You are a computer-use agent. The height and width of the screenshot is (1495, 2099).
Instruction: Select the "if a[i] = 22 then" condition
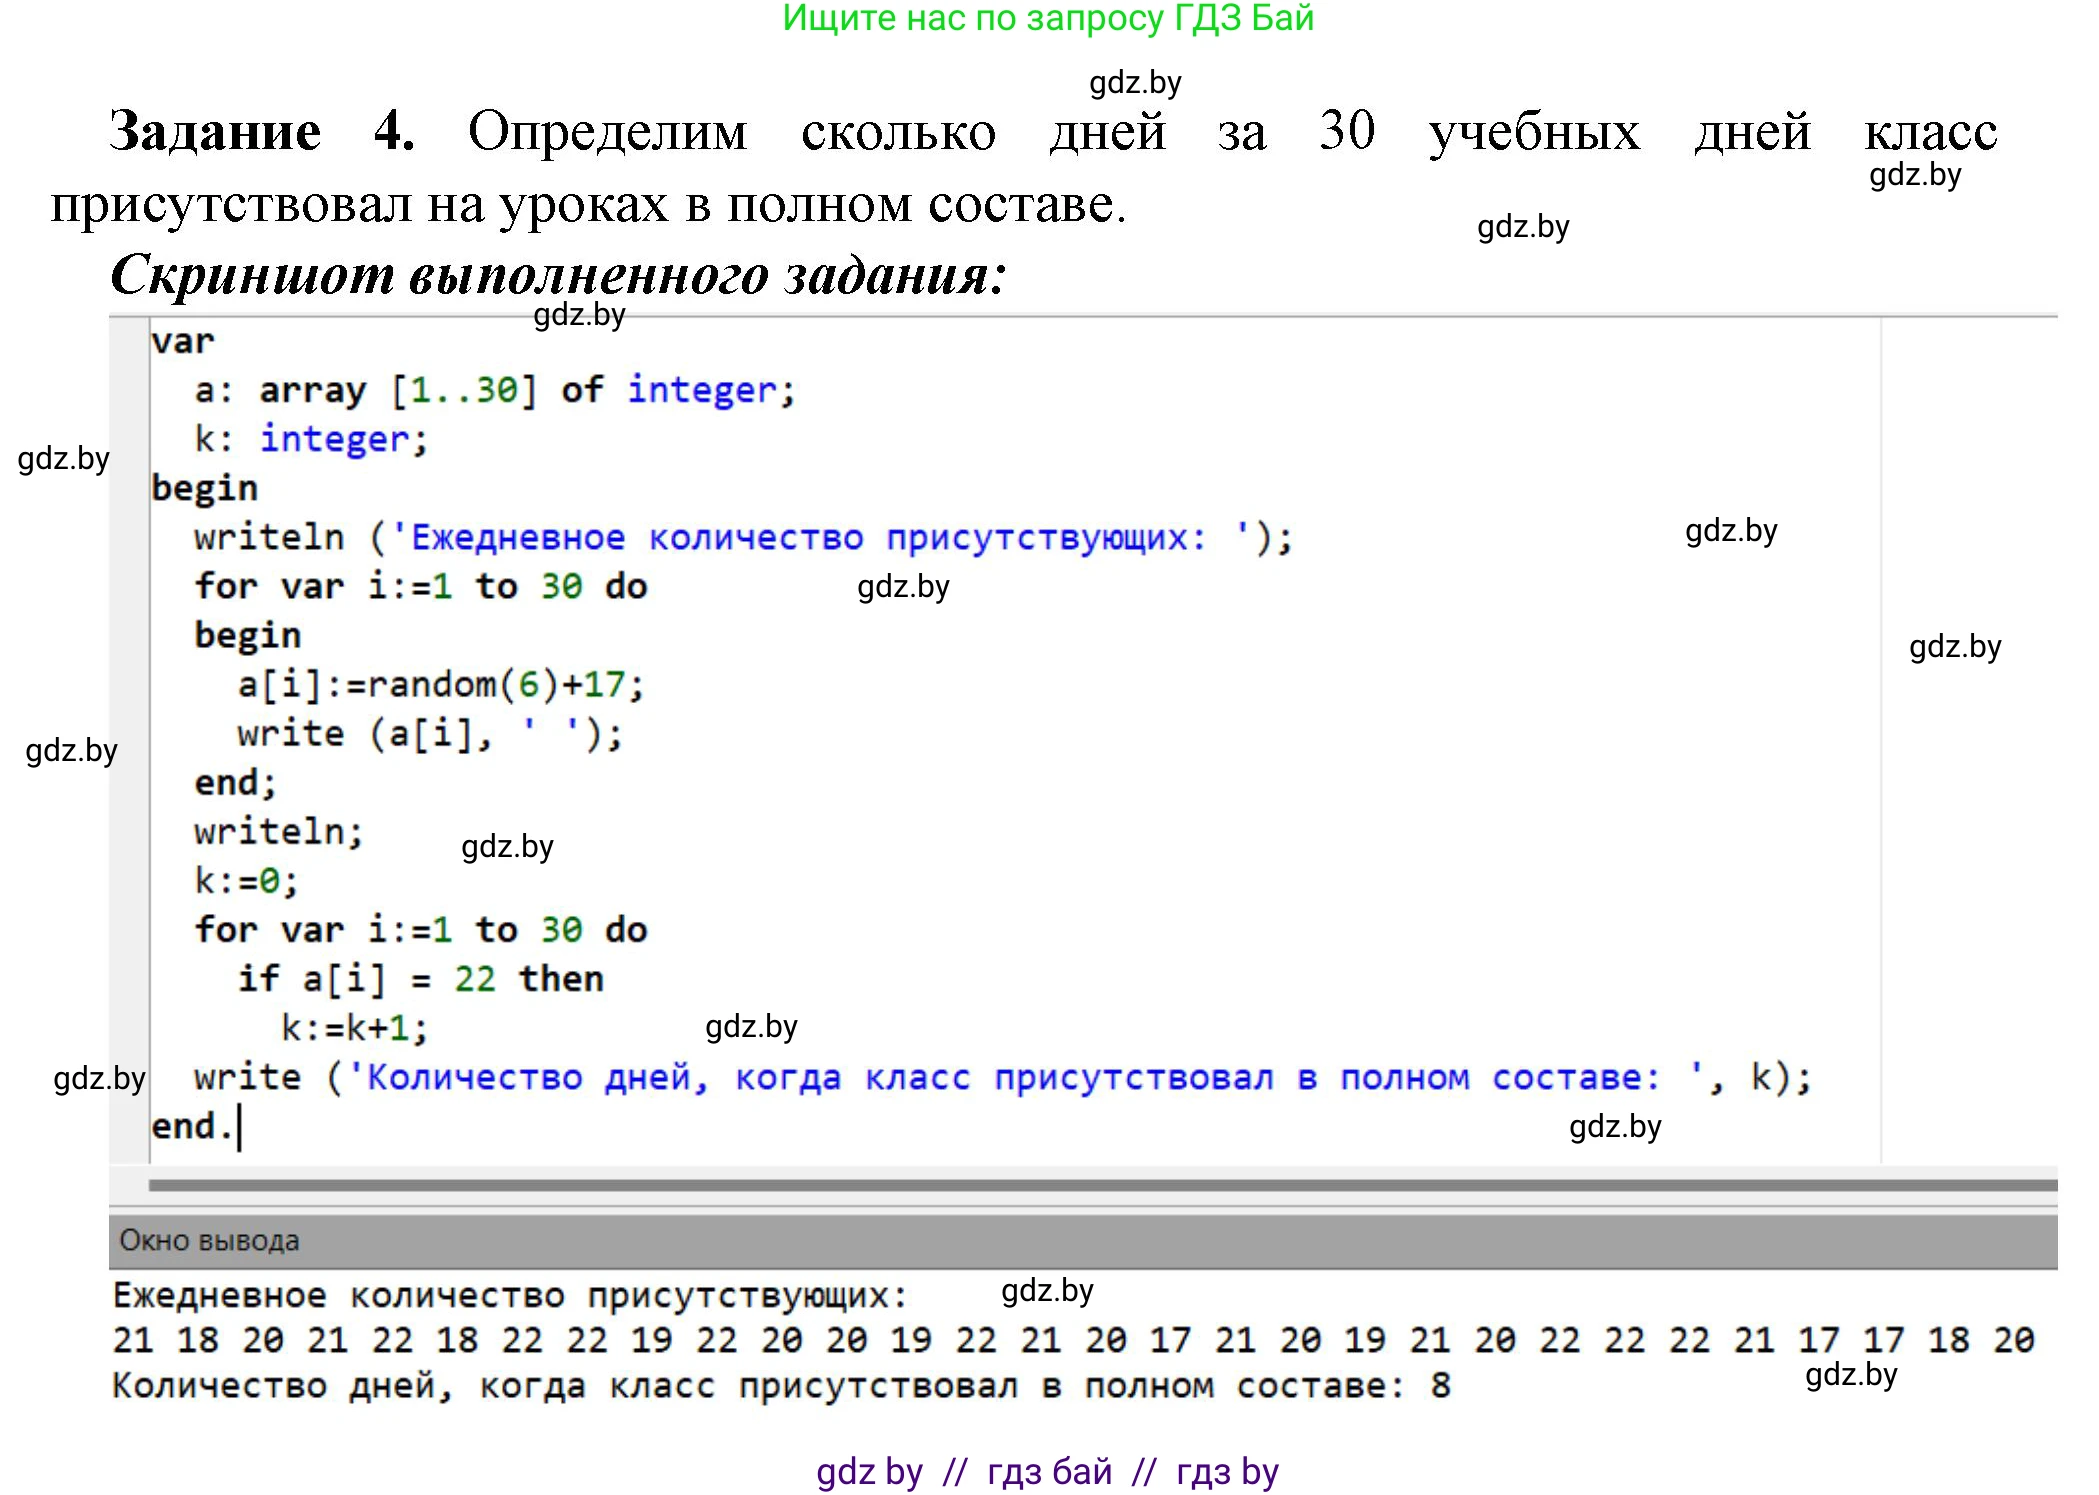point(420,977)
